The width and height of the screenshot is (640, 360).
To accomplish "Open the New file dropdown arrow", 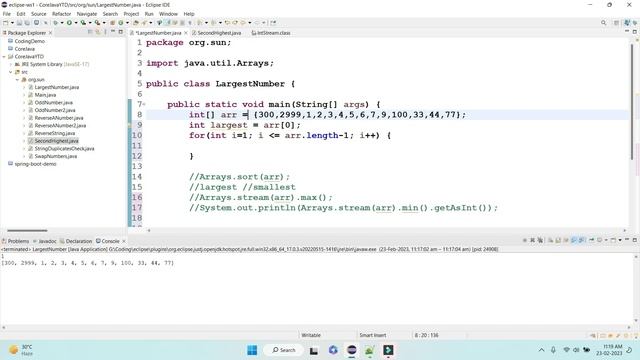I will click(x=12, y=23).
